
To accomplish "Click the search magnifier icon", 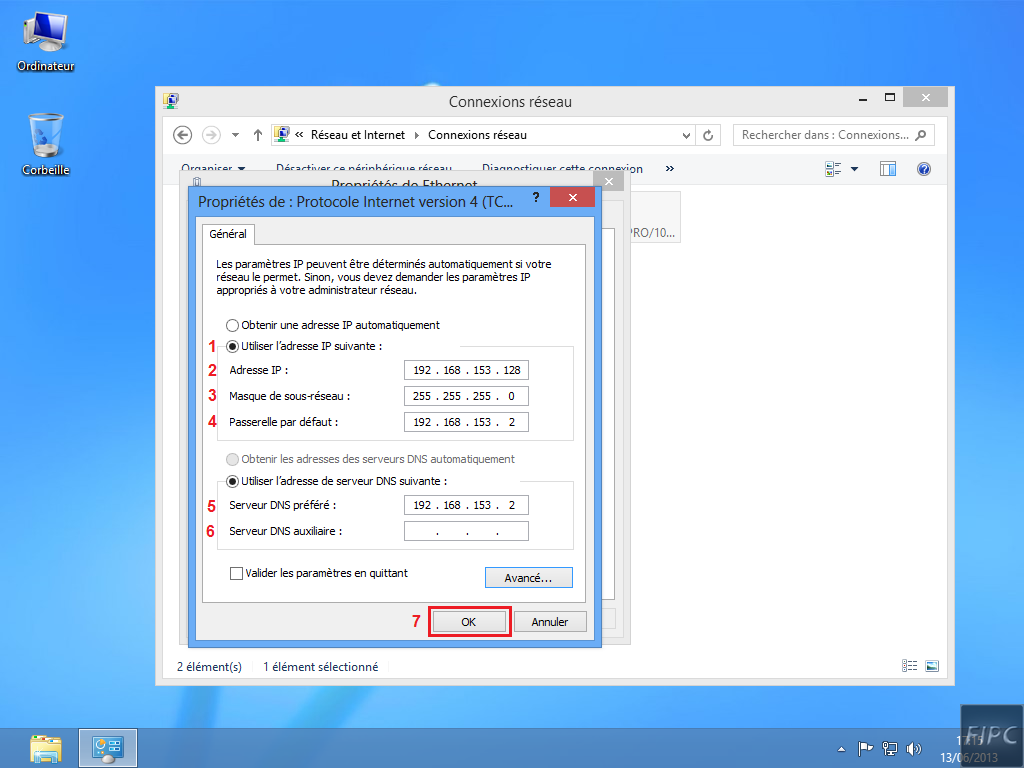I will point(921,135).
